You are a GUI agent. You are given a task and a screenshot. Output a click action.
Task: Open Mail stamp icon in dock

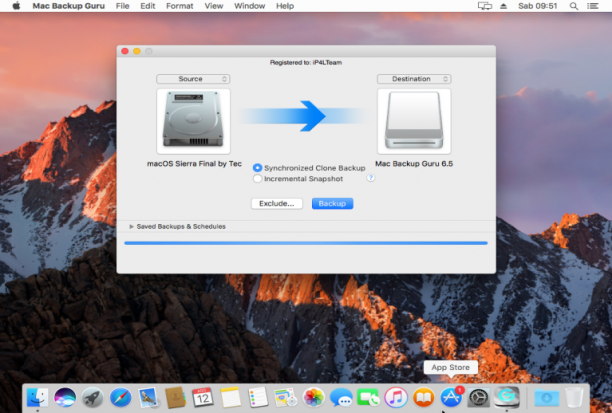(148, 397)
